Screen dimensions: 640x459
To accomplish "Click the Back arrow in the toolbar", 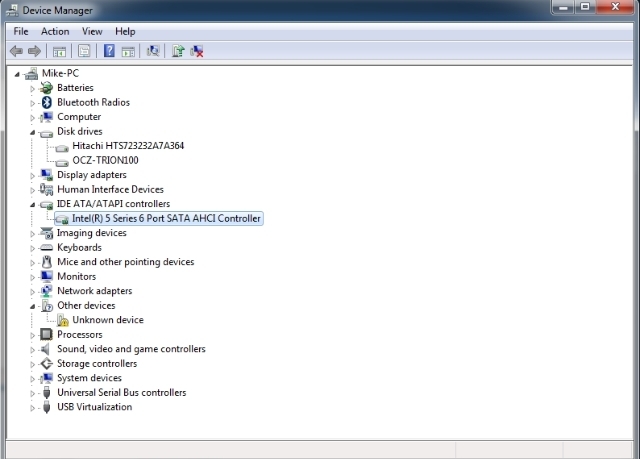I will pyautogui.click(x=16, y=51).
